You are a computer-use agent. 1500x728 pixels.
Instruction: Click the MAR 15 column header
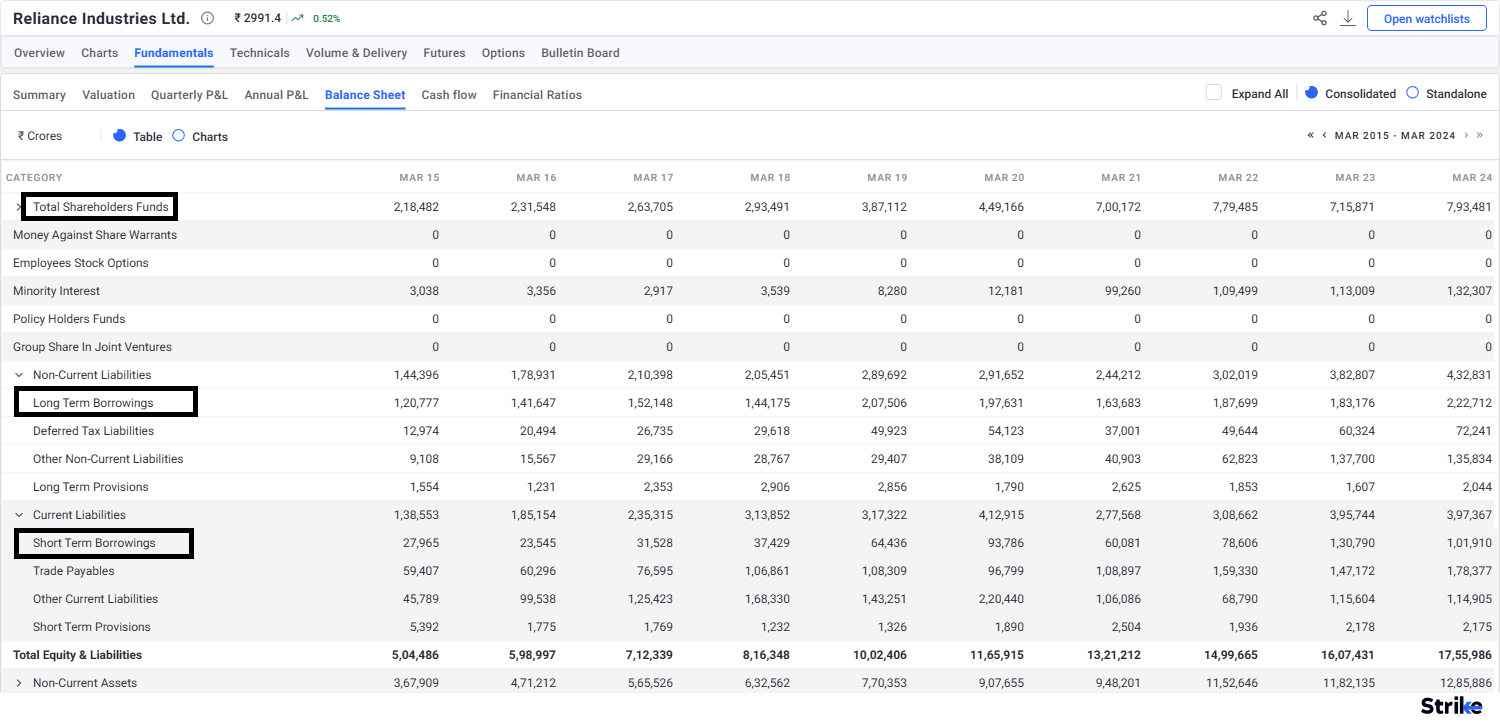(x=419, y=178)
